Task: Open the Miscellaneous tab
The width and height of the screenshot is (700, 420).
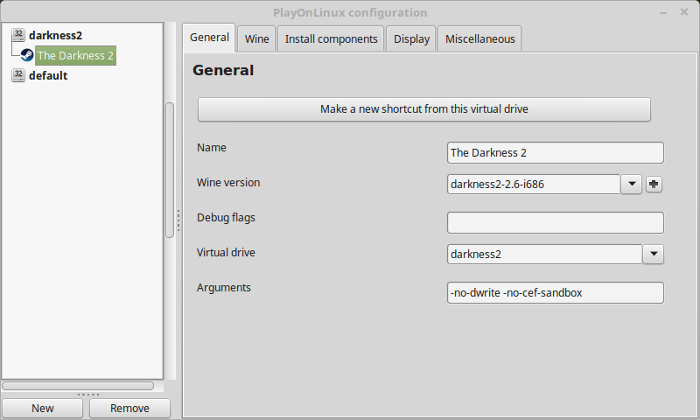Action: click(480, 39)
